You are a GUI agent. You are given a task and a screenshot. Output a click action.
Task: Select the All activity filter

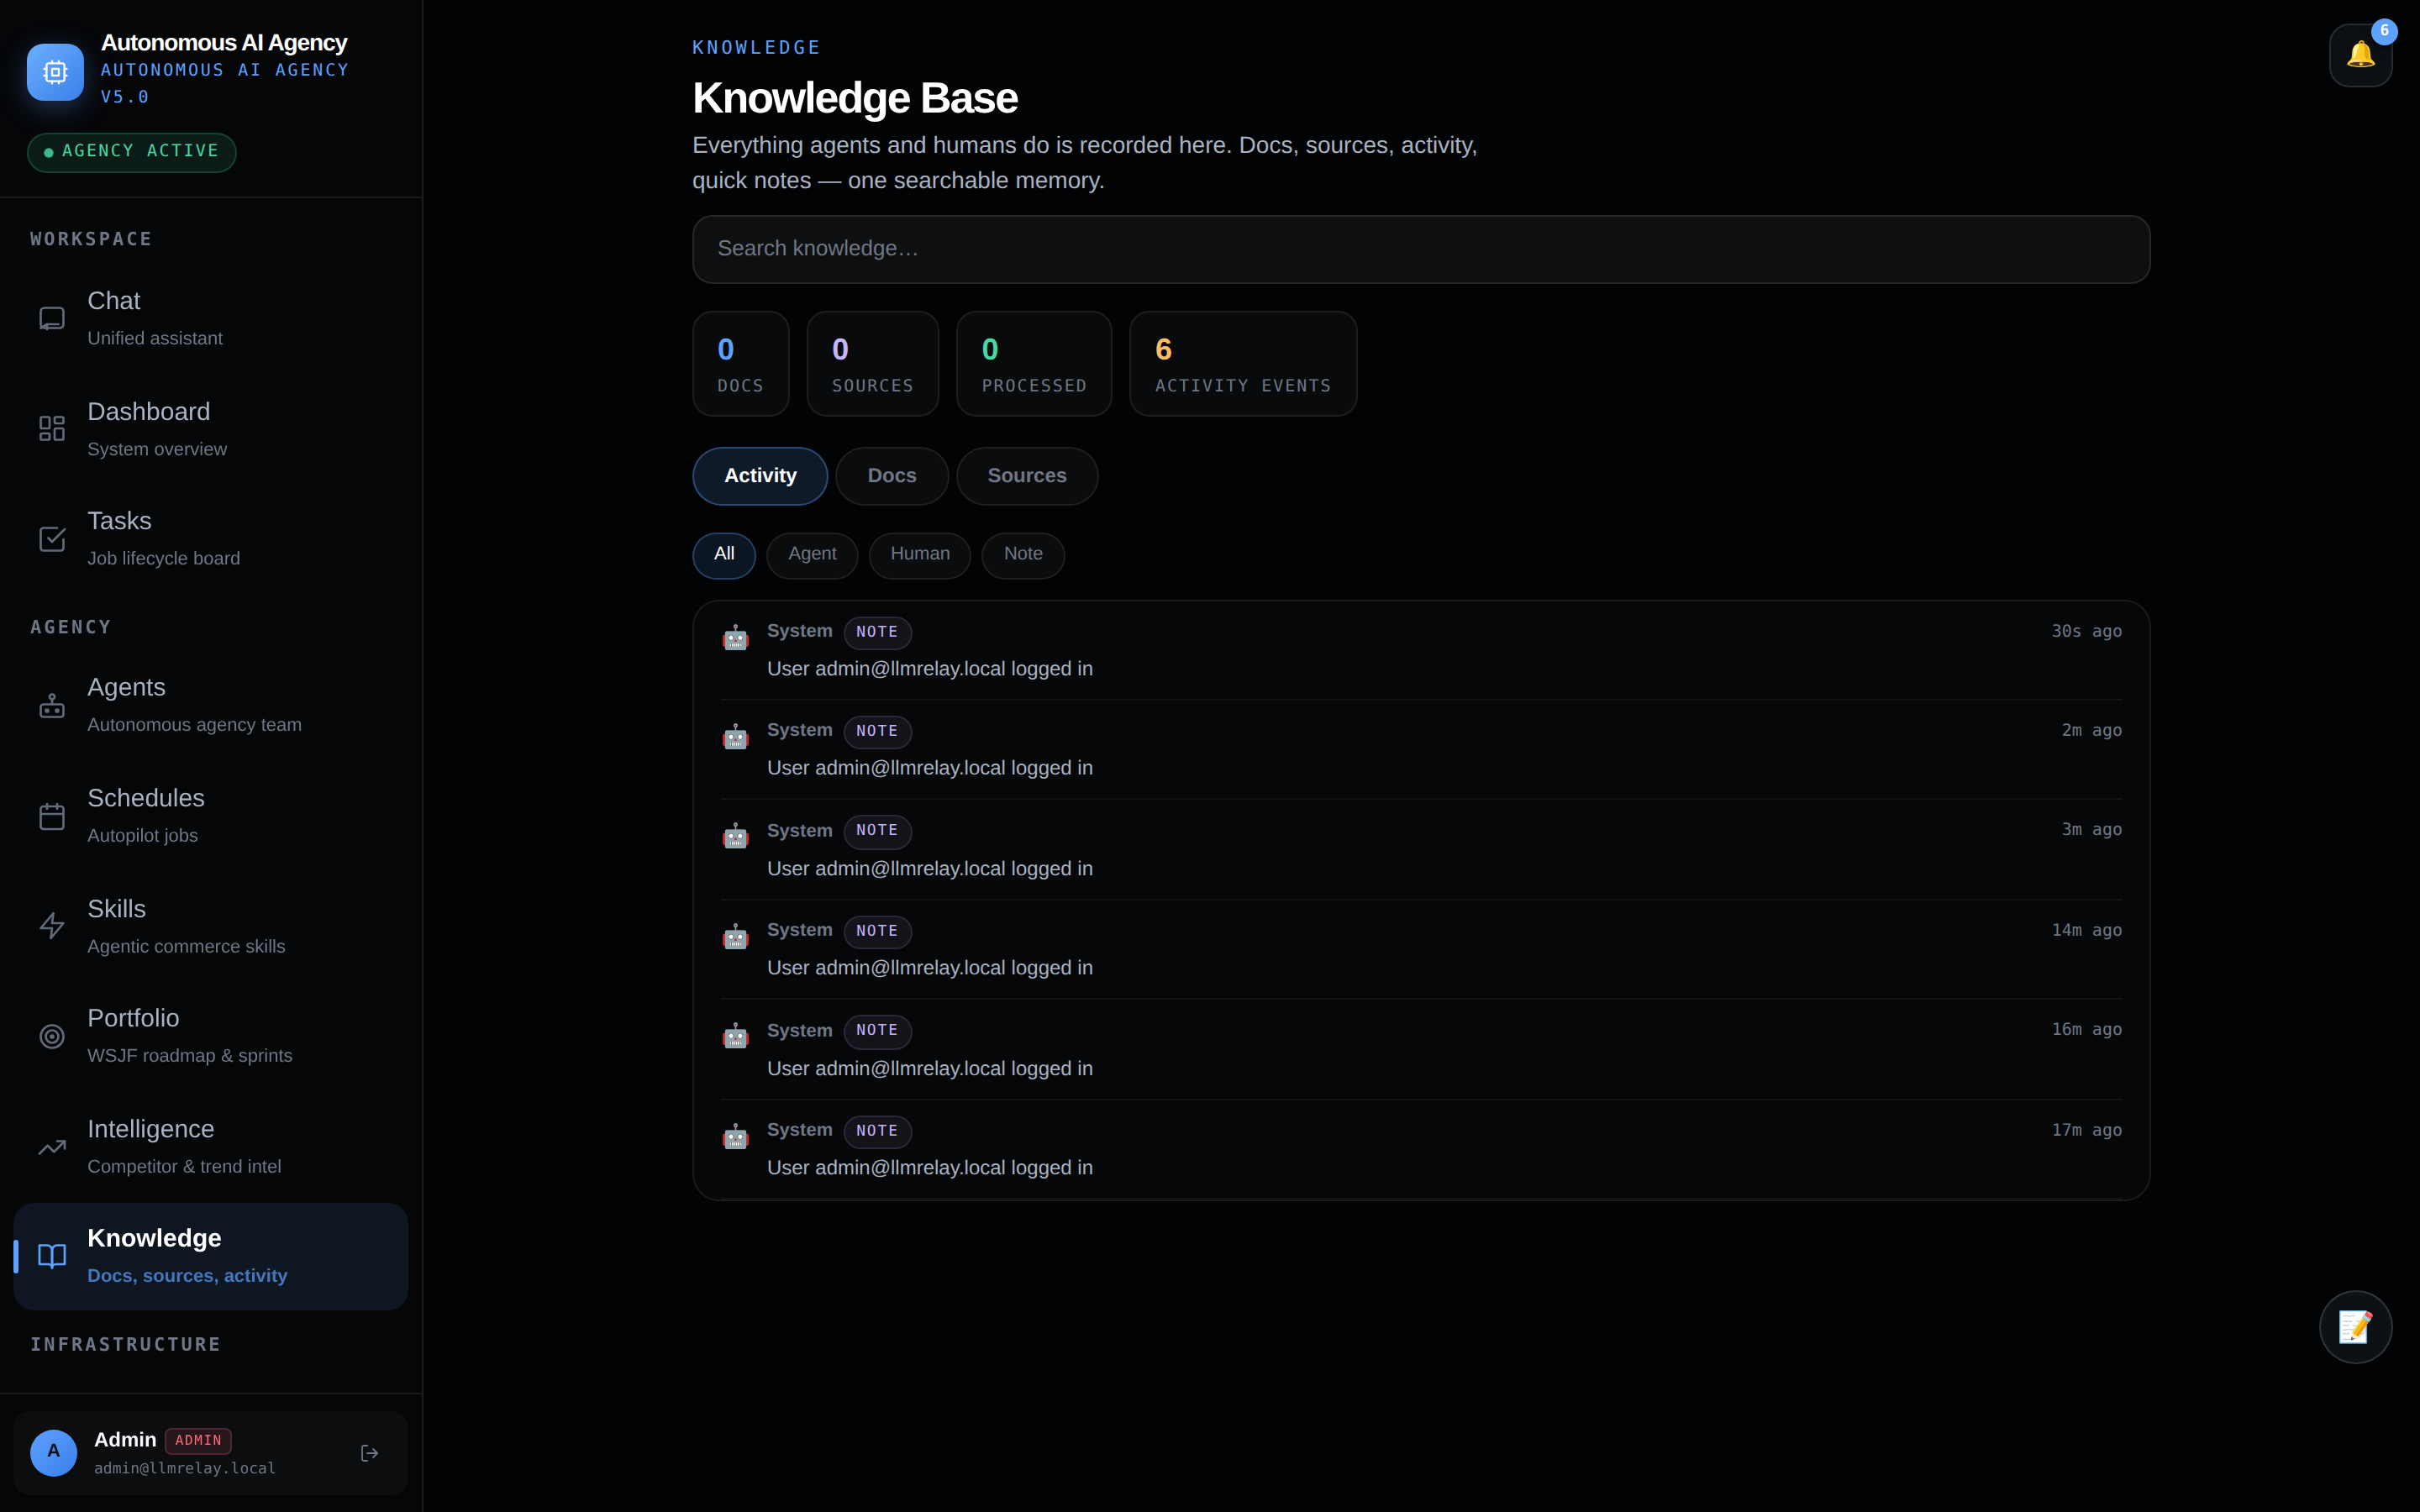(724, 555)
